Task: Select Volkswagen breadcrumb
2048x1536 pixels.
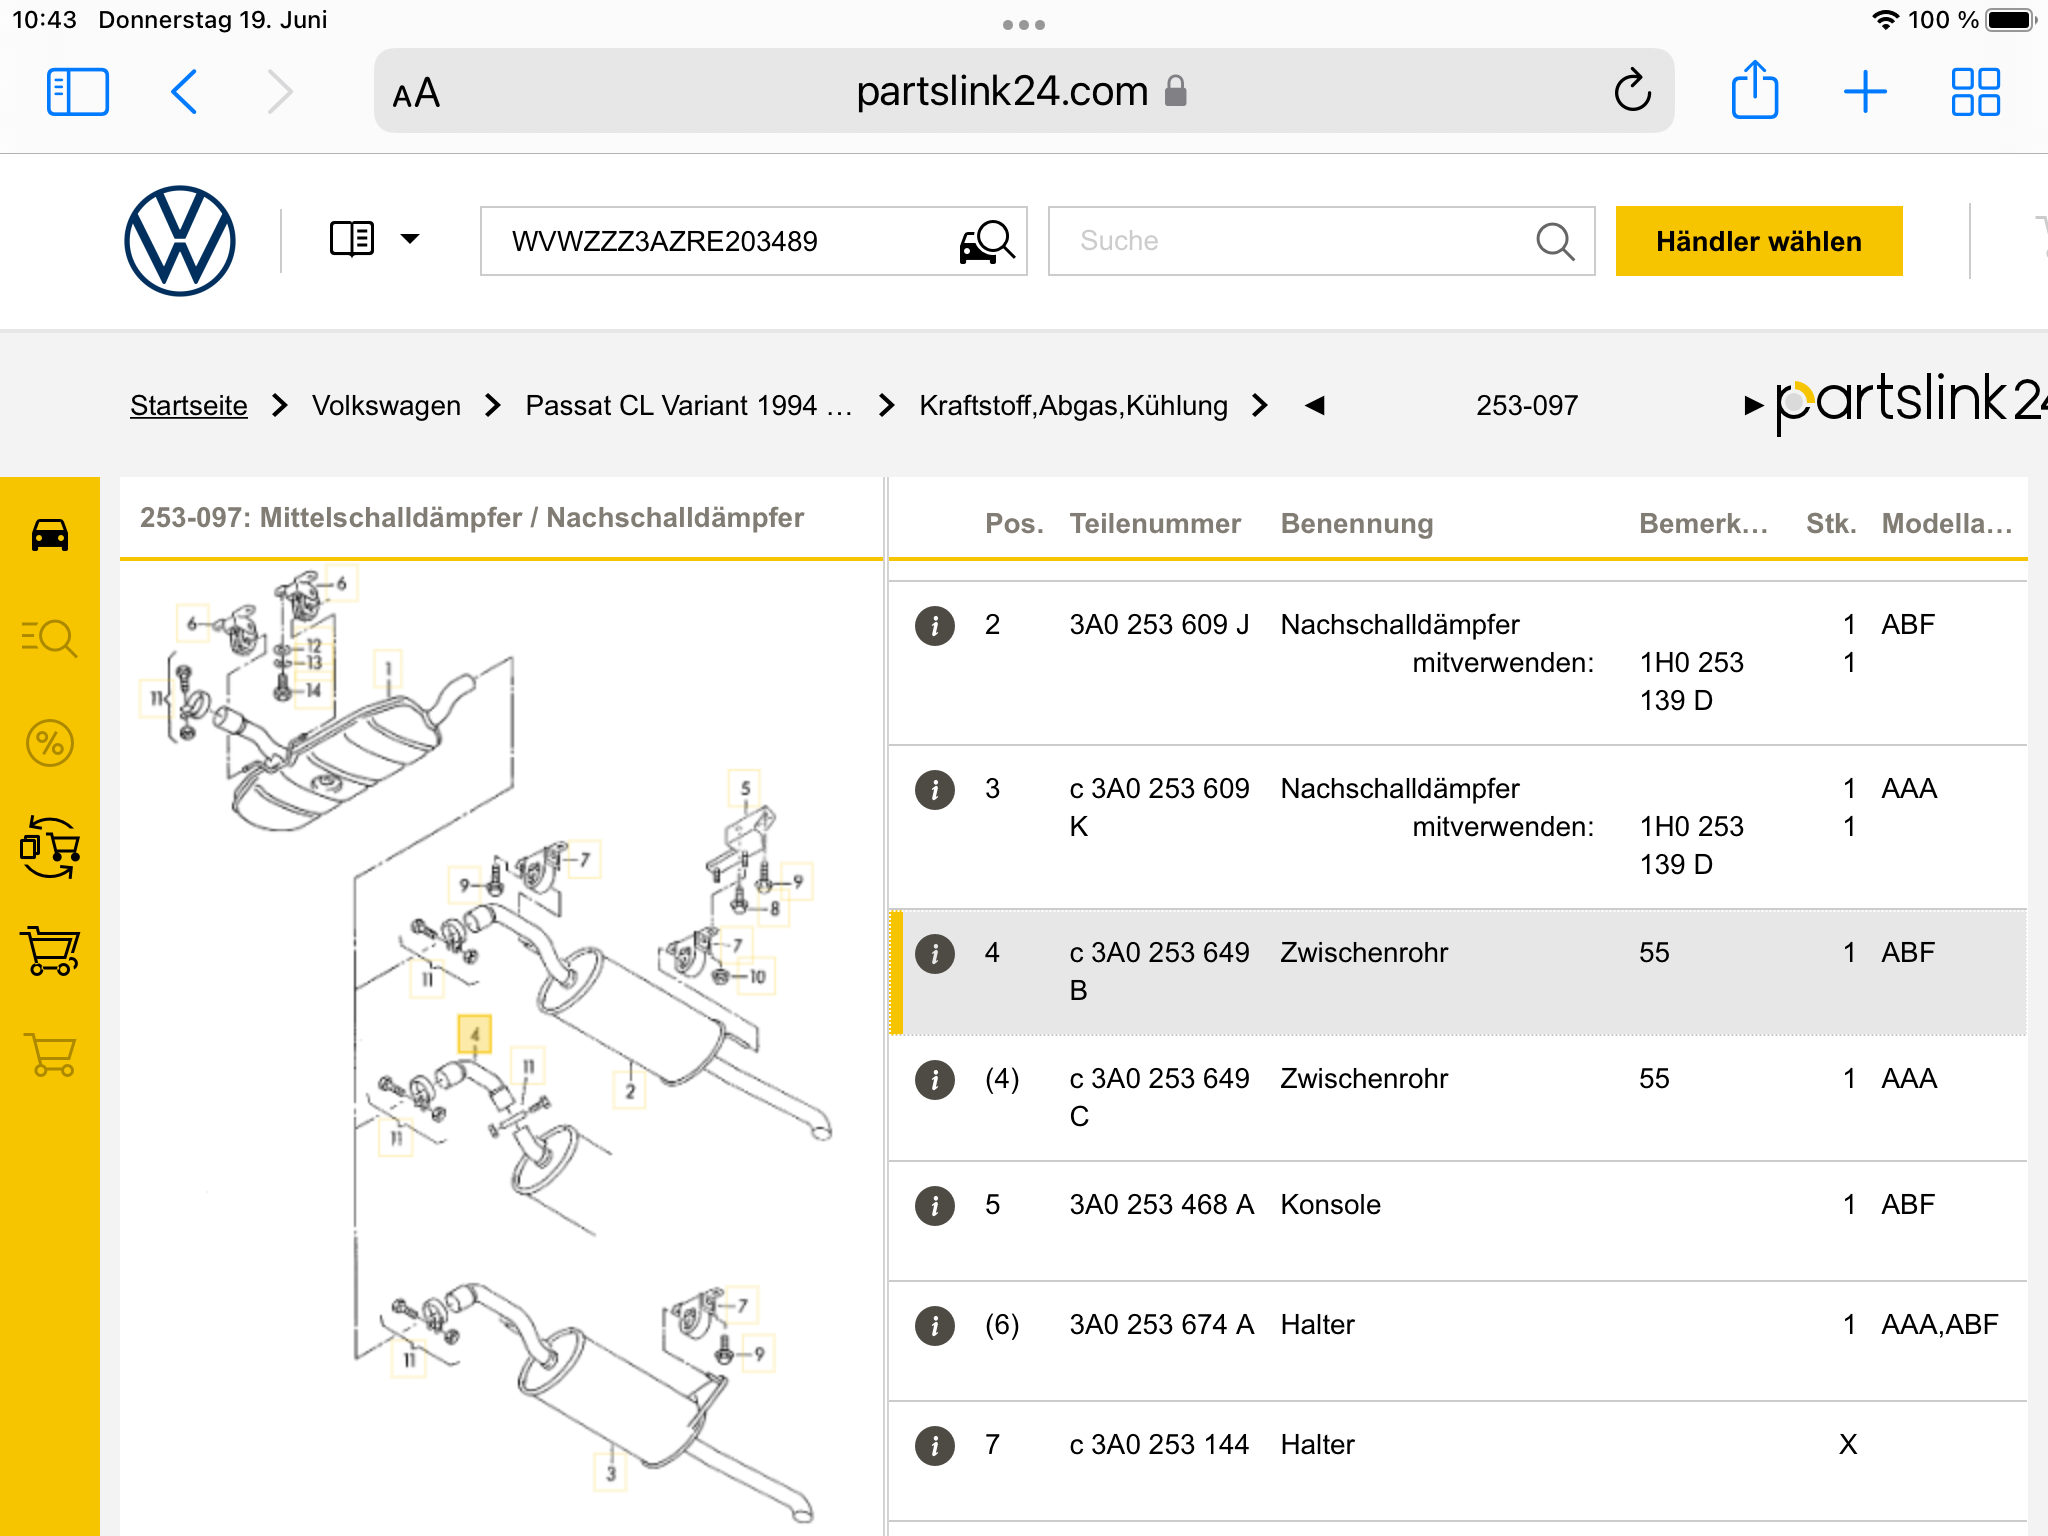Action: [x=386, y=405]
